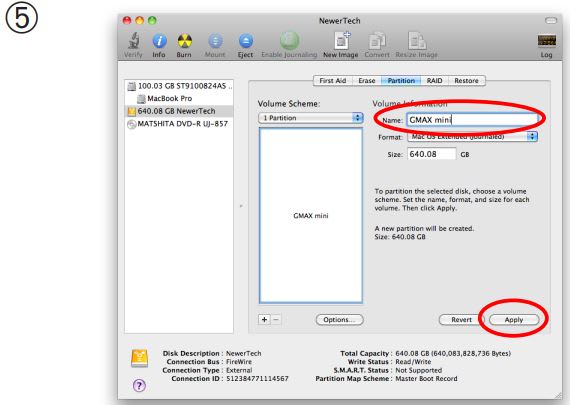Switch to the Erase tab
The height and width of the screenshot is (405, 570).
[366, 81]
